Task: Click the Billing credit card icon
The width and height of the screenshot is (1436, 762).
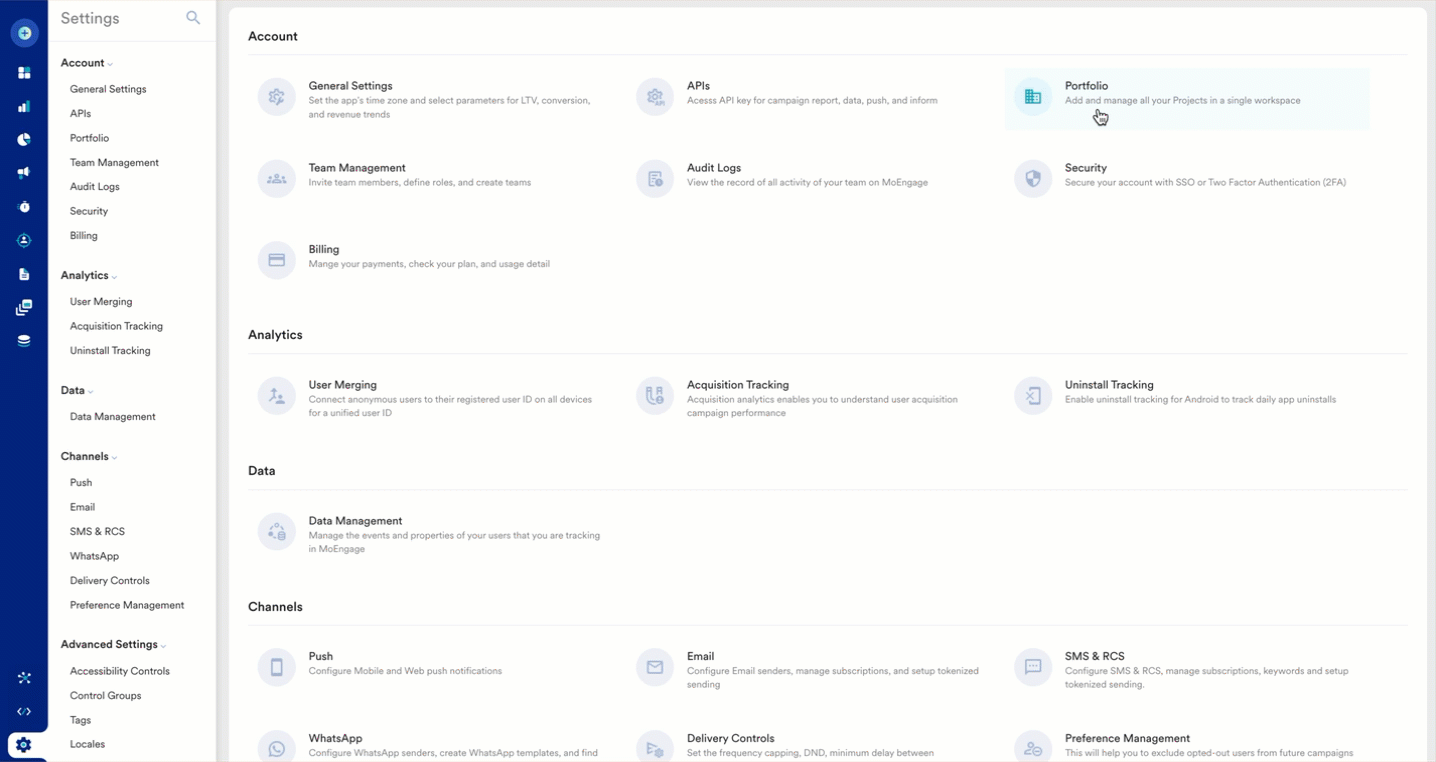Action: click(x=277, y=260)
